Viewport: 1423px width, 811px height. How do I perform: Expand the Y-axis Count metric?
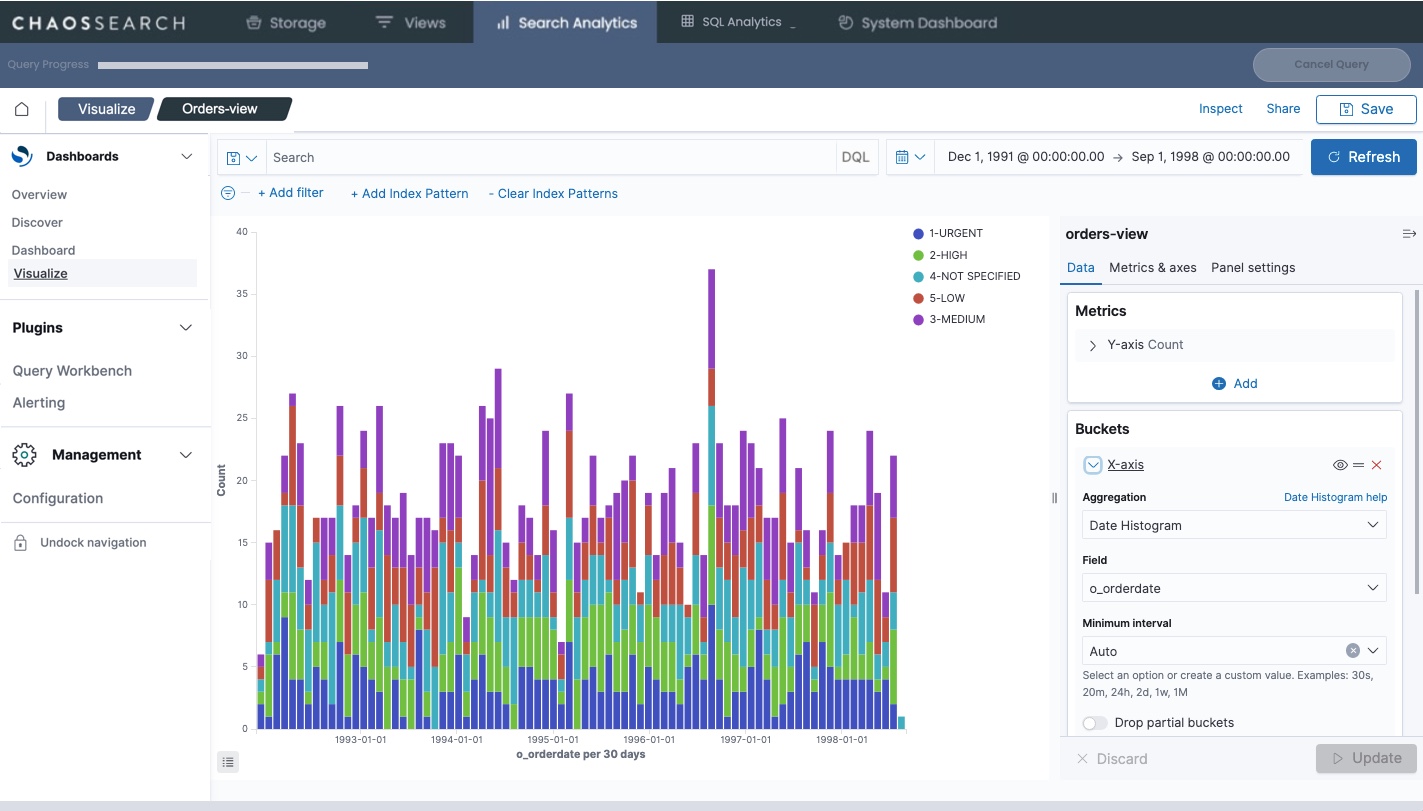[1093, 345]
